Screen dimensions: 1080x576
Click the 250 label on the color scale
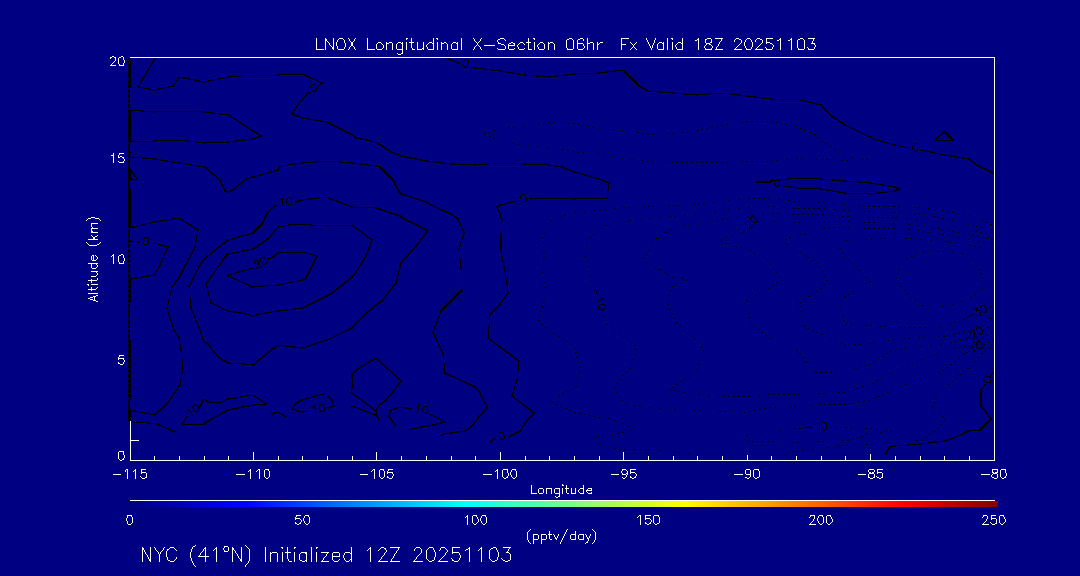coord(993,520)
